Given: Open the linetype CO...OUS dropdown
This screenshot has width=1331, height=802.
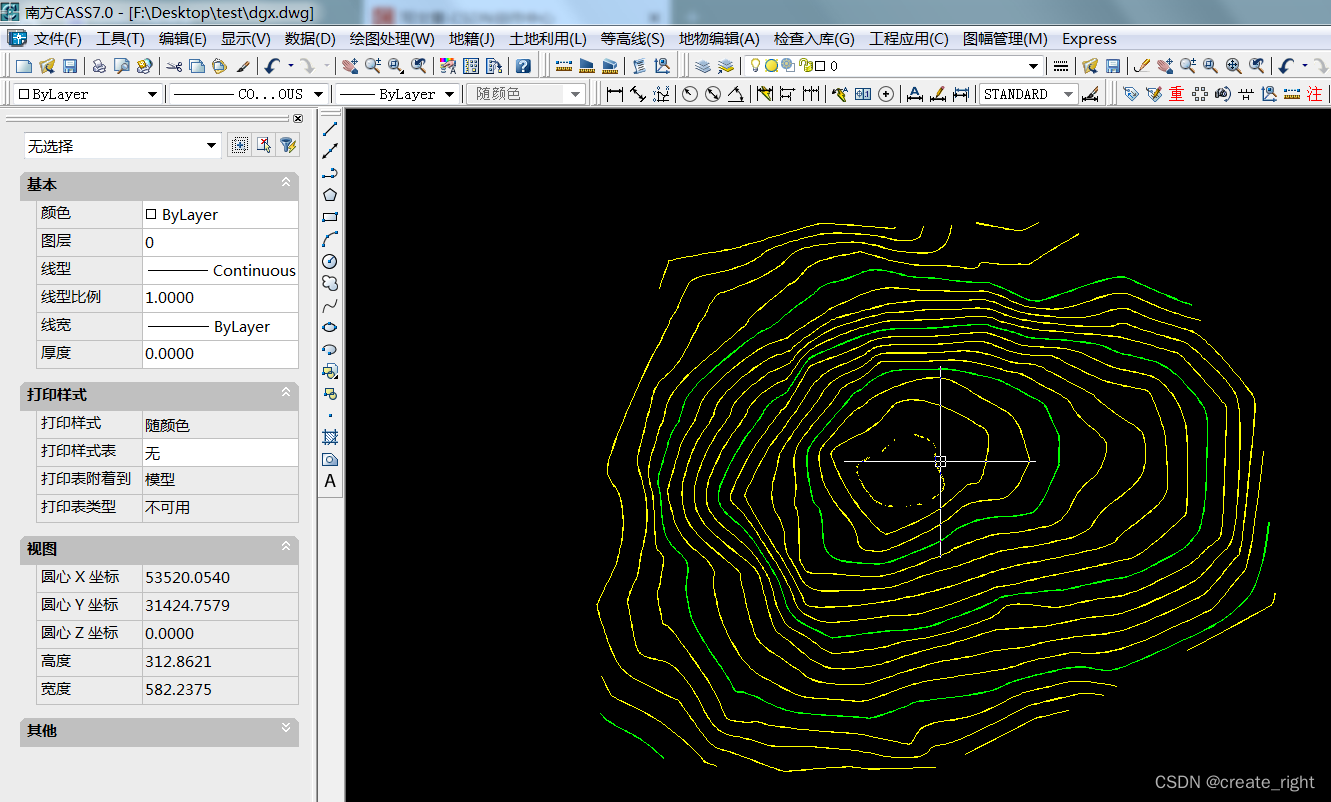Looking at the screenshot, I should 319,94.
